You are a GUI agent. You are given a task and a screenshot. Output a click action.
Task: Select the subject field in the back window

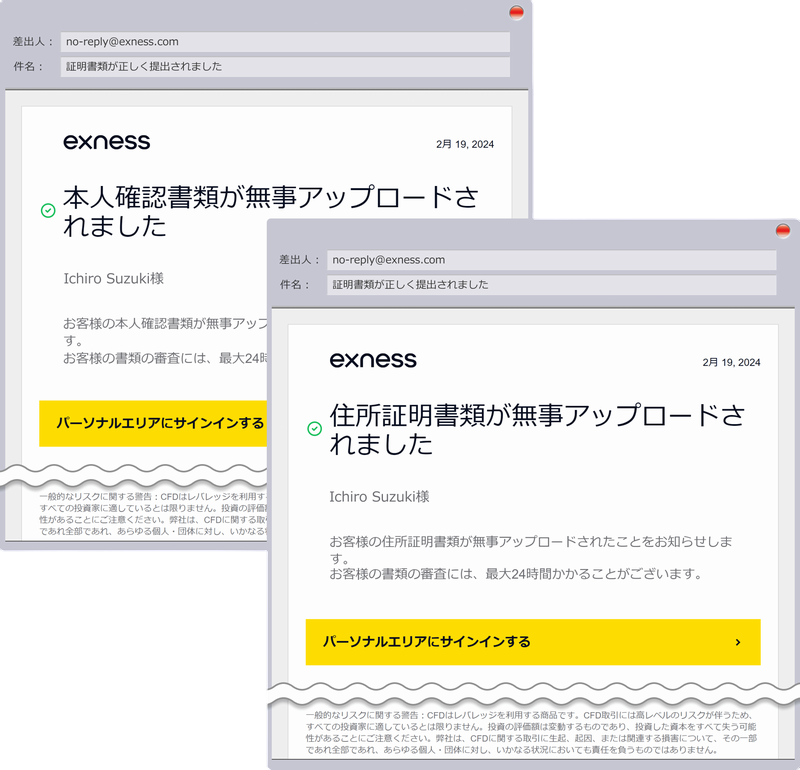point(284,67)
